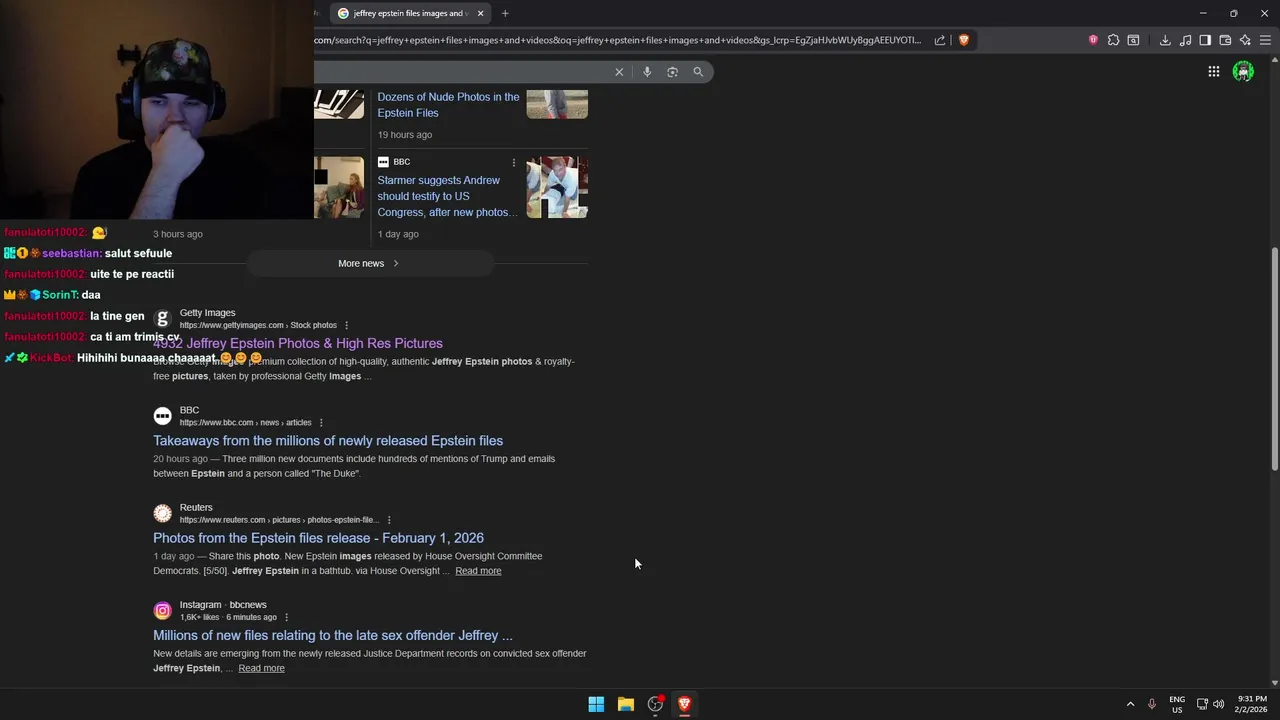Click thumbnail beside Dozens of Nude Photos story
Image resolution: width=1280 pixels, height=720 pixels.
557,104
